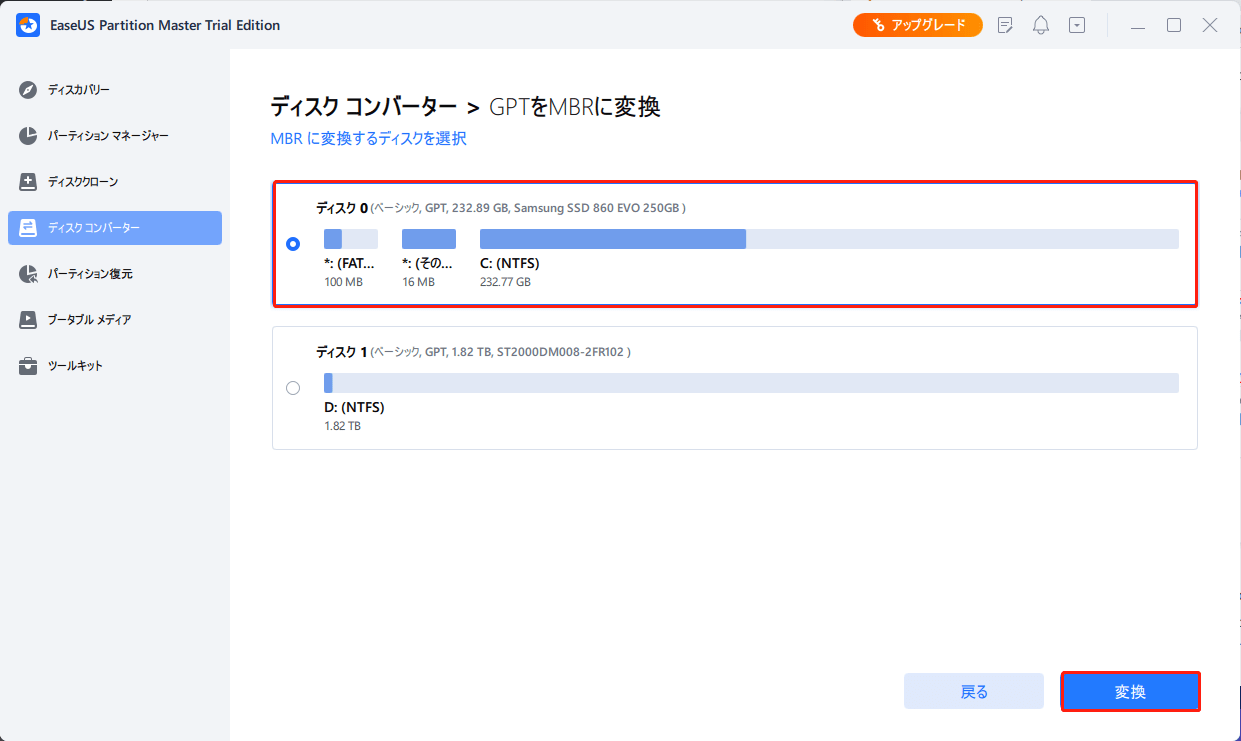1241x741 pixels.
Task: Click the C: (NTFS) partition usage bar
Action: click(828, 239)
